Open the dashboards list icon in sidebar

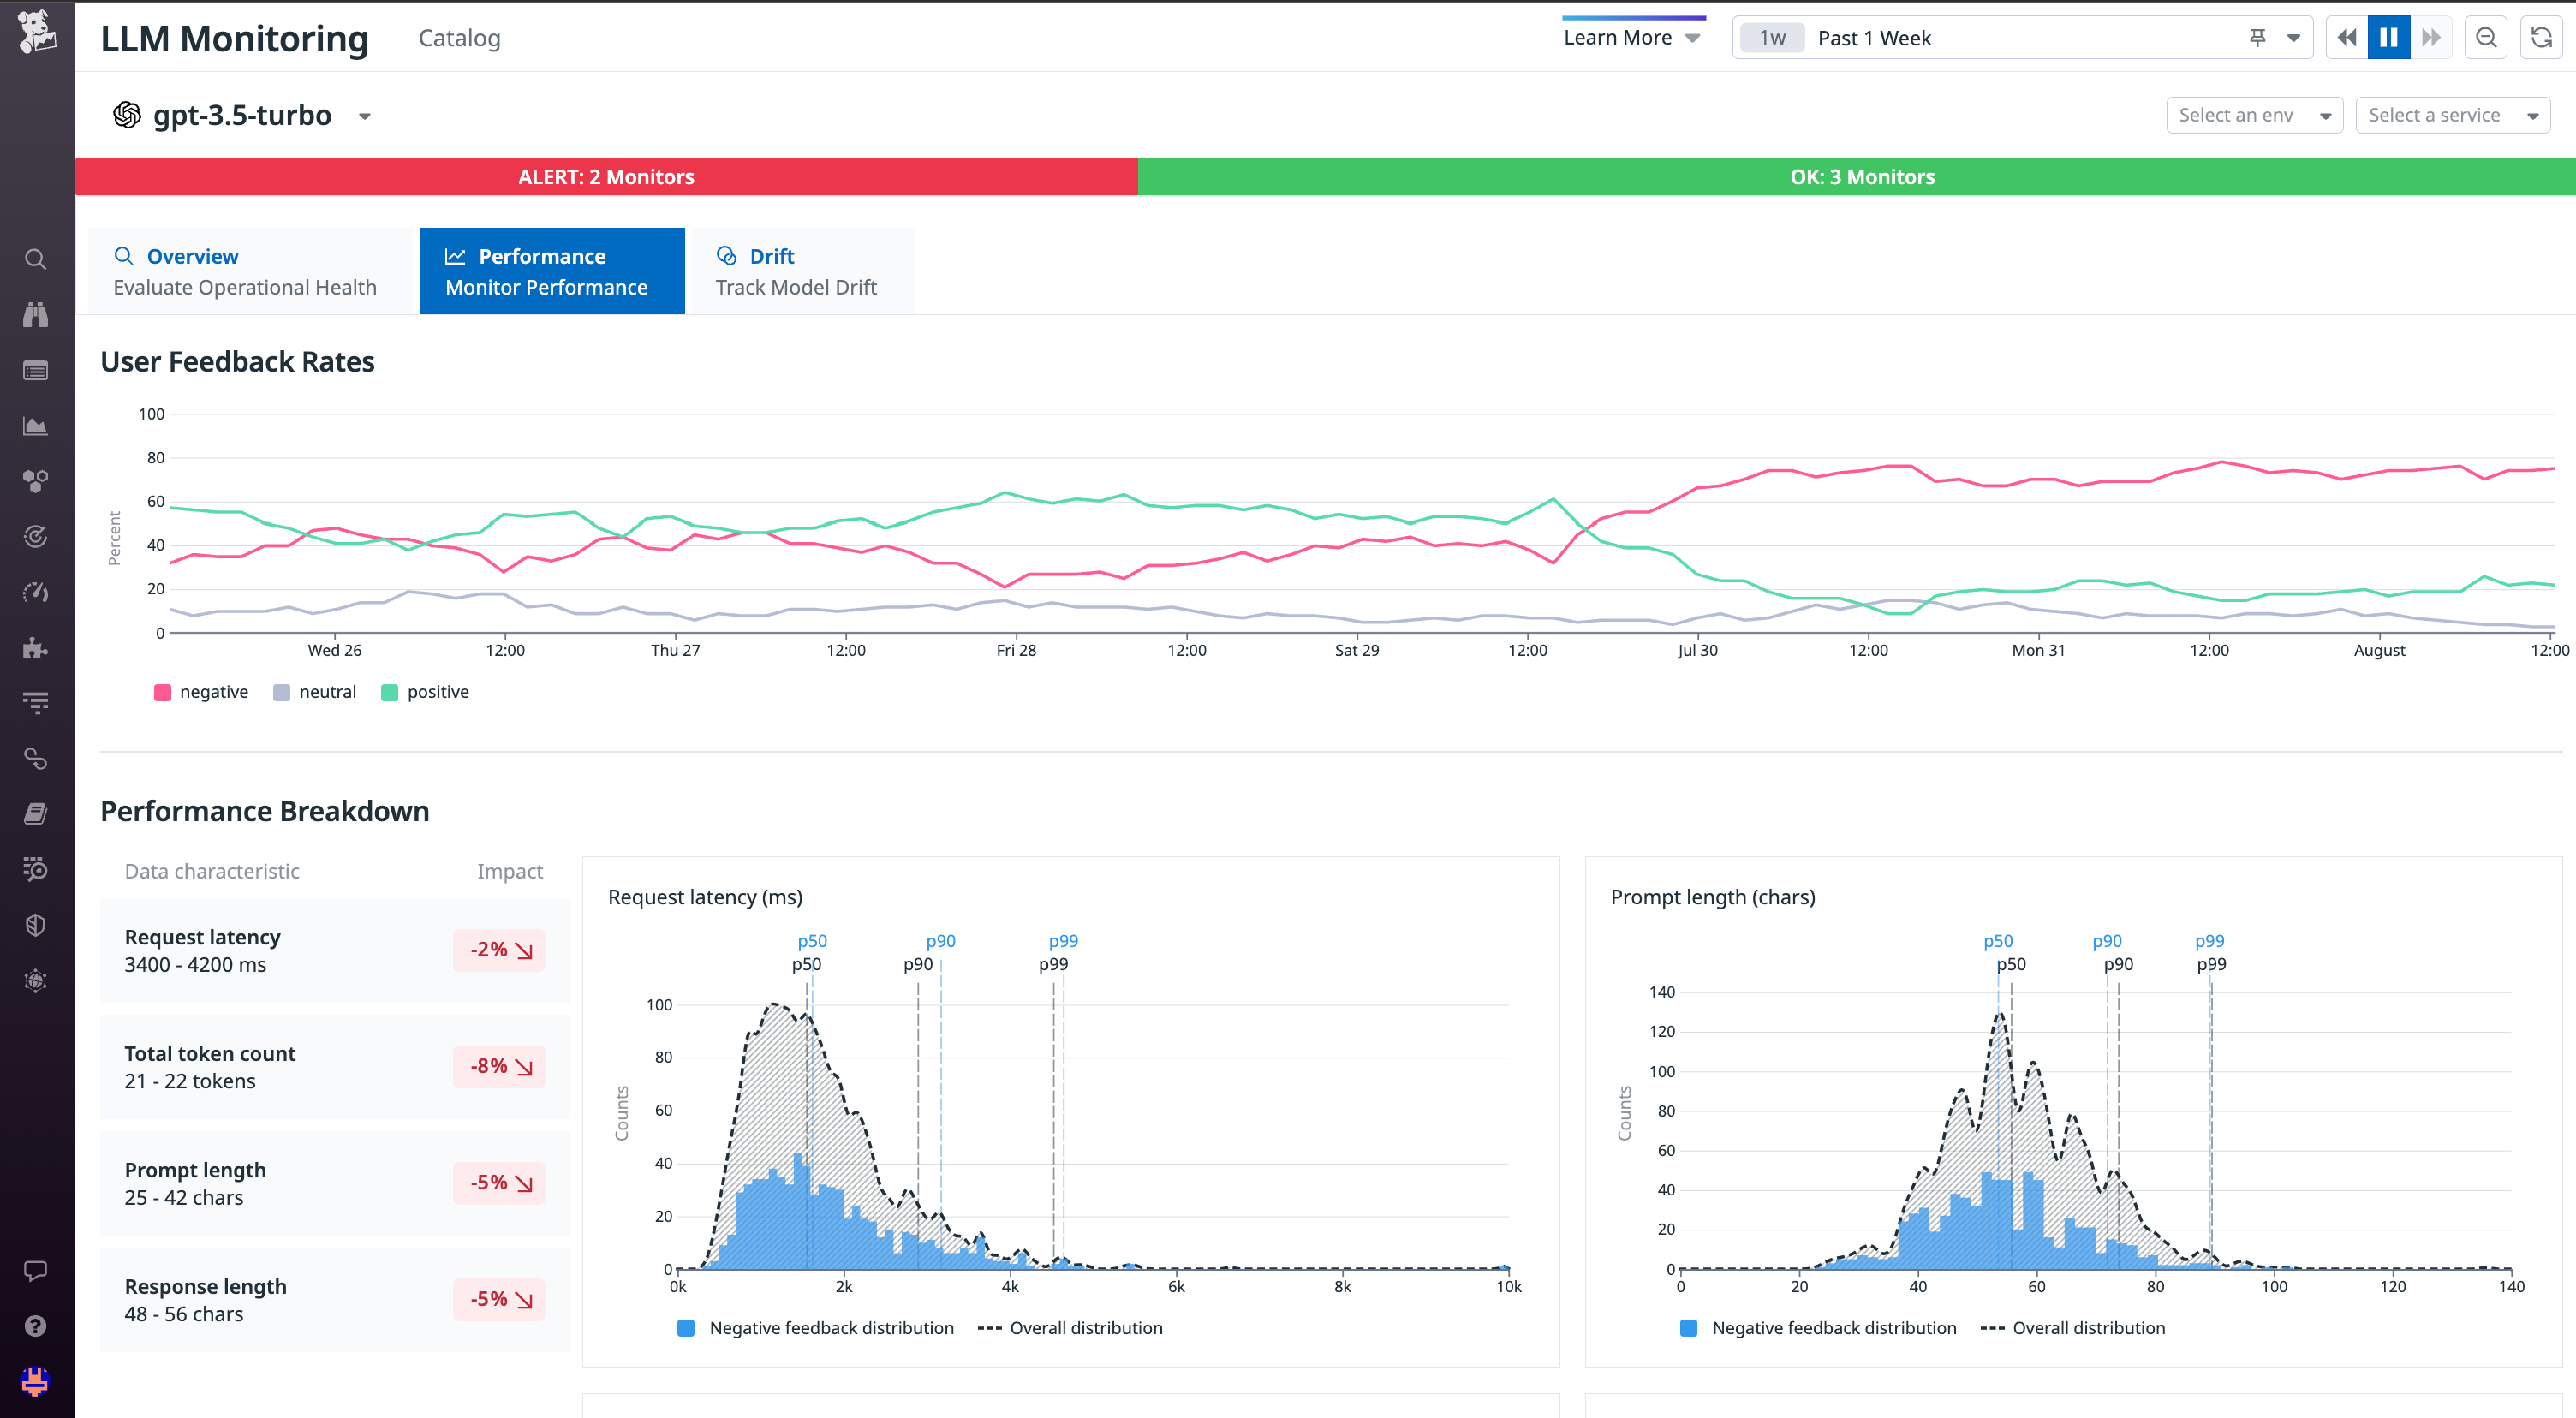36,371
